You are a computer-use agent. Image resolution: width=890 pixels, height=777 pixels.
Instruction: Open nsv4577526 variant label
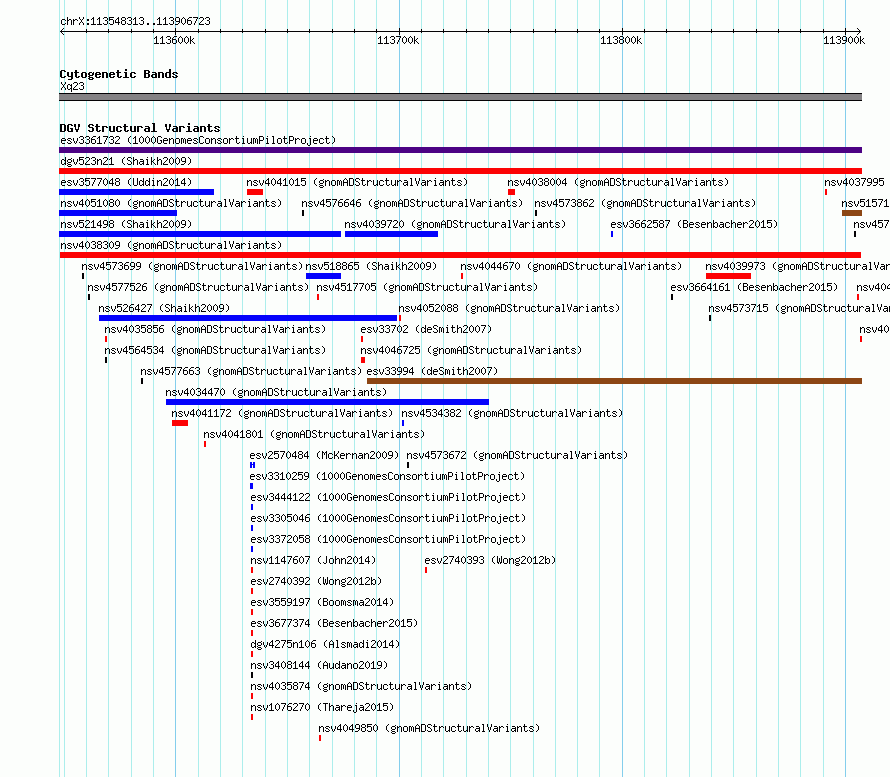tap(198, 287)
